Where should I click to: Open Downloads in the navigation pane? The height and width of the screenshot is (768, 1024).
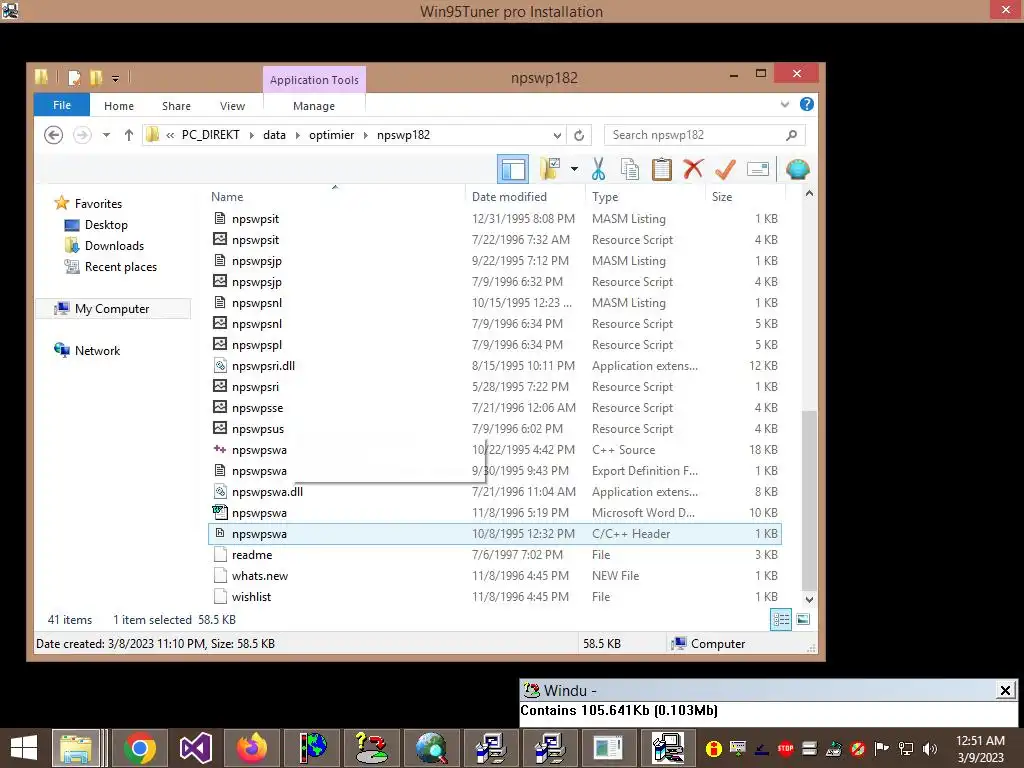[114, 246]
